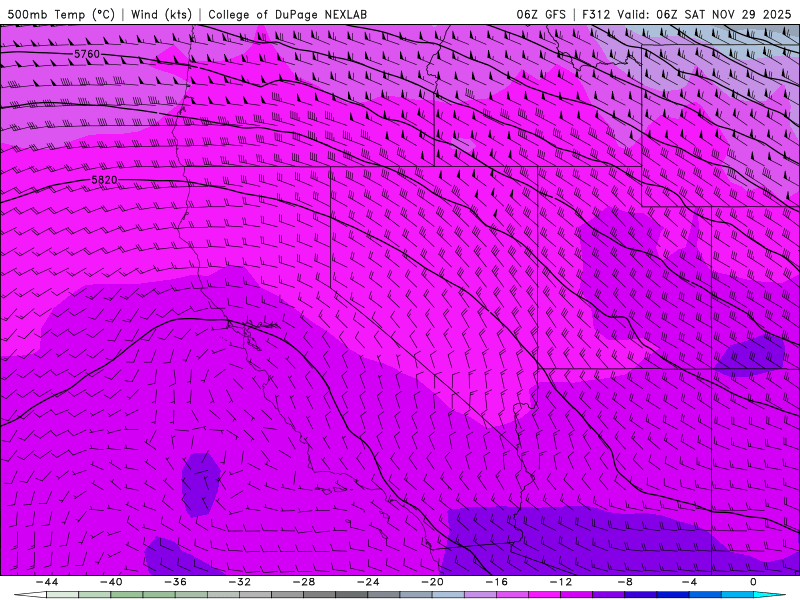Screen dimensions: 800x600
Task: Click the -12 colorbar tick label
Action: click(561, 582)
